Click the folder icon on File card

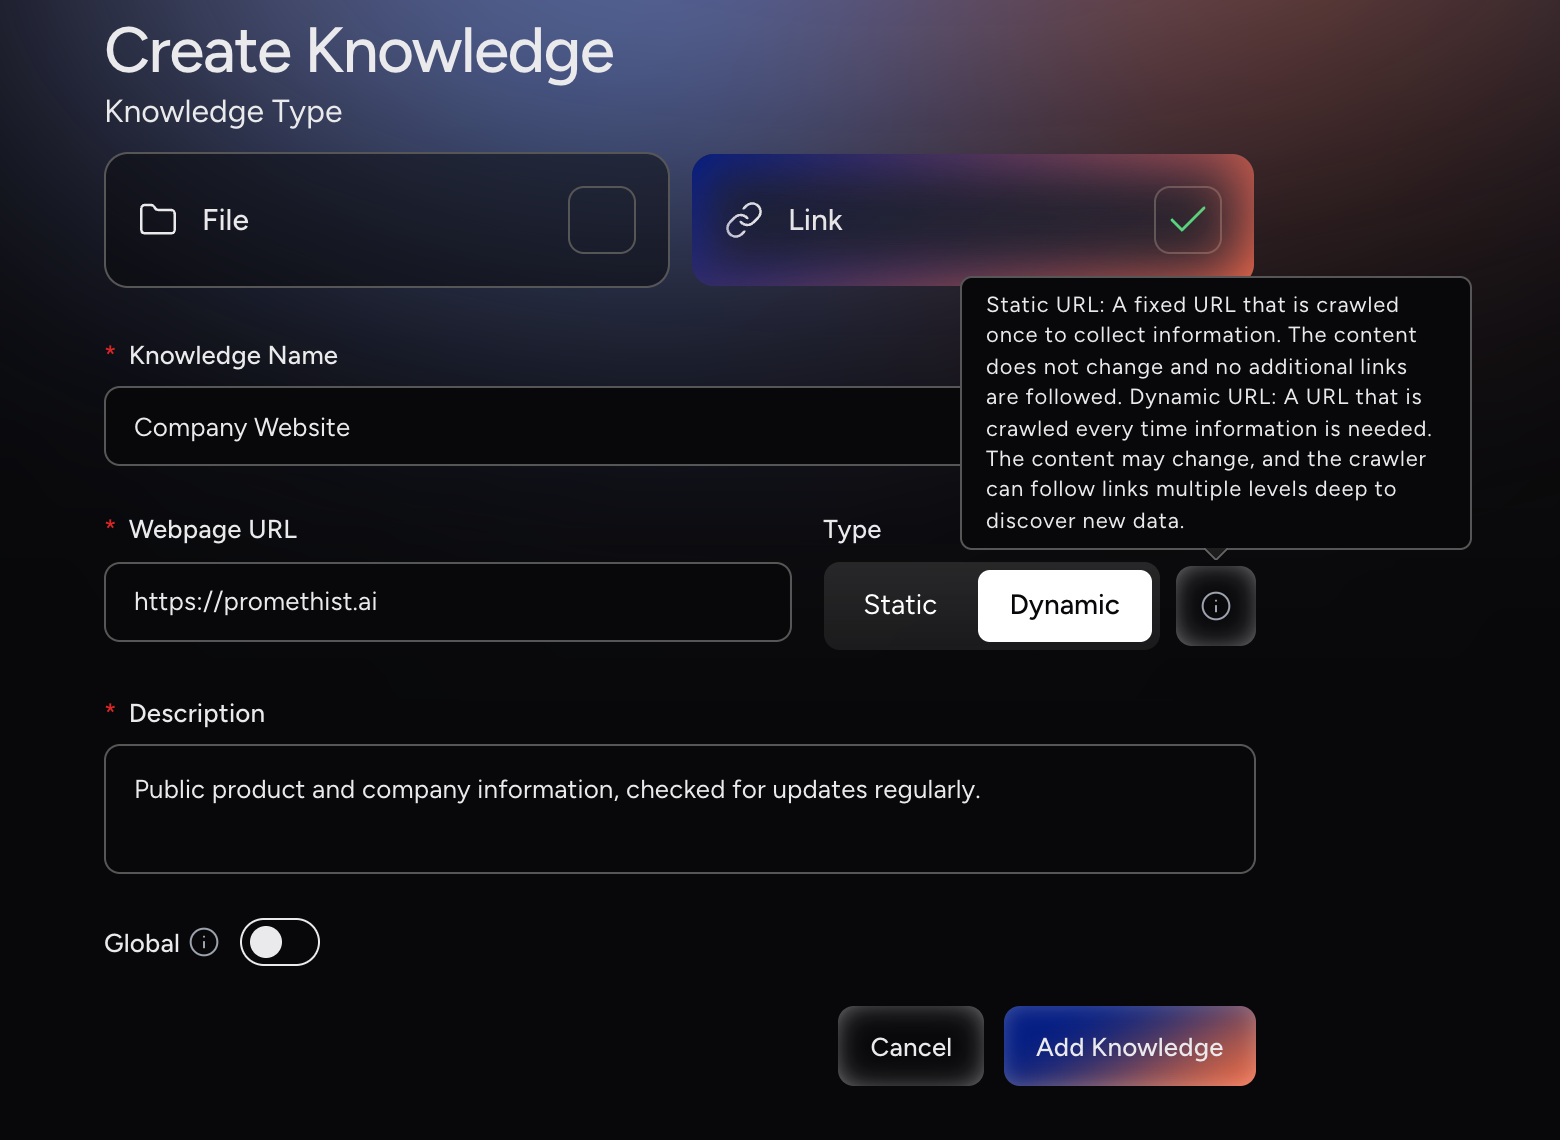[x=158, y=220]
